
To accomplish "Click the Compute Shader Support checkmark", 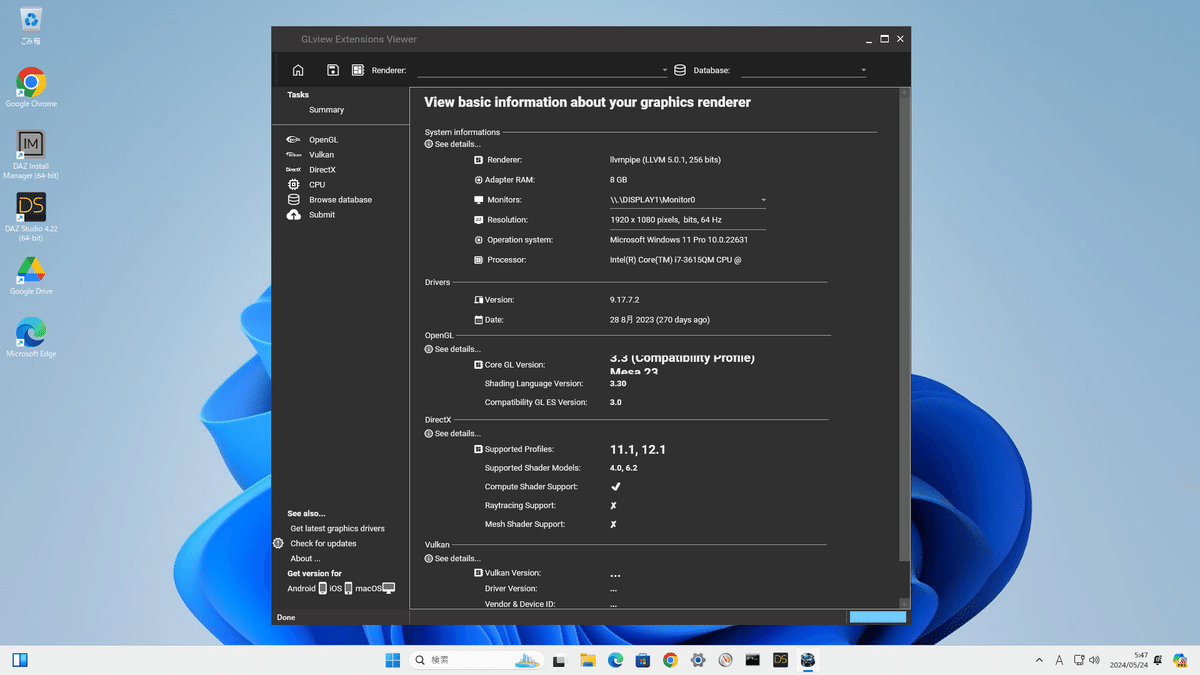I will (x=615, y=487).
